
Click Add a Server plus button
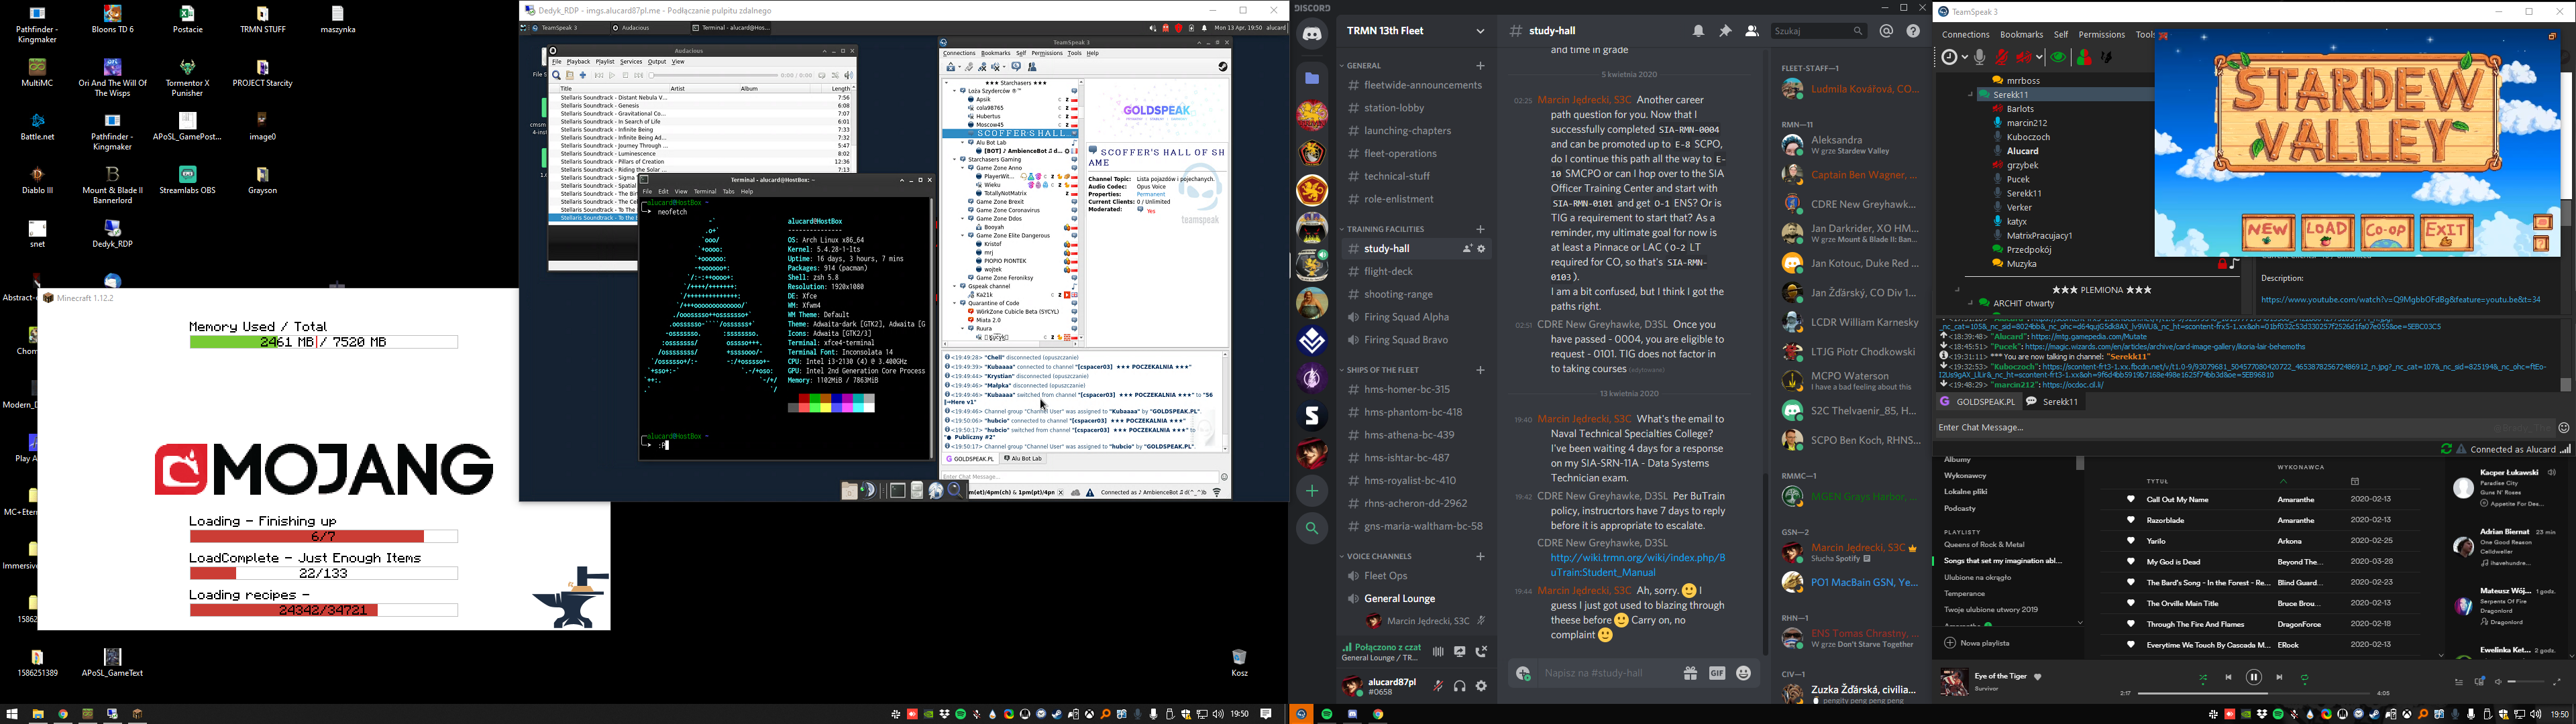tap(1312, 491)
